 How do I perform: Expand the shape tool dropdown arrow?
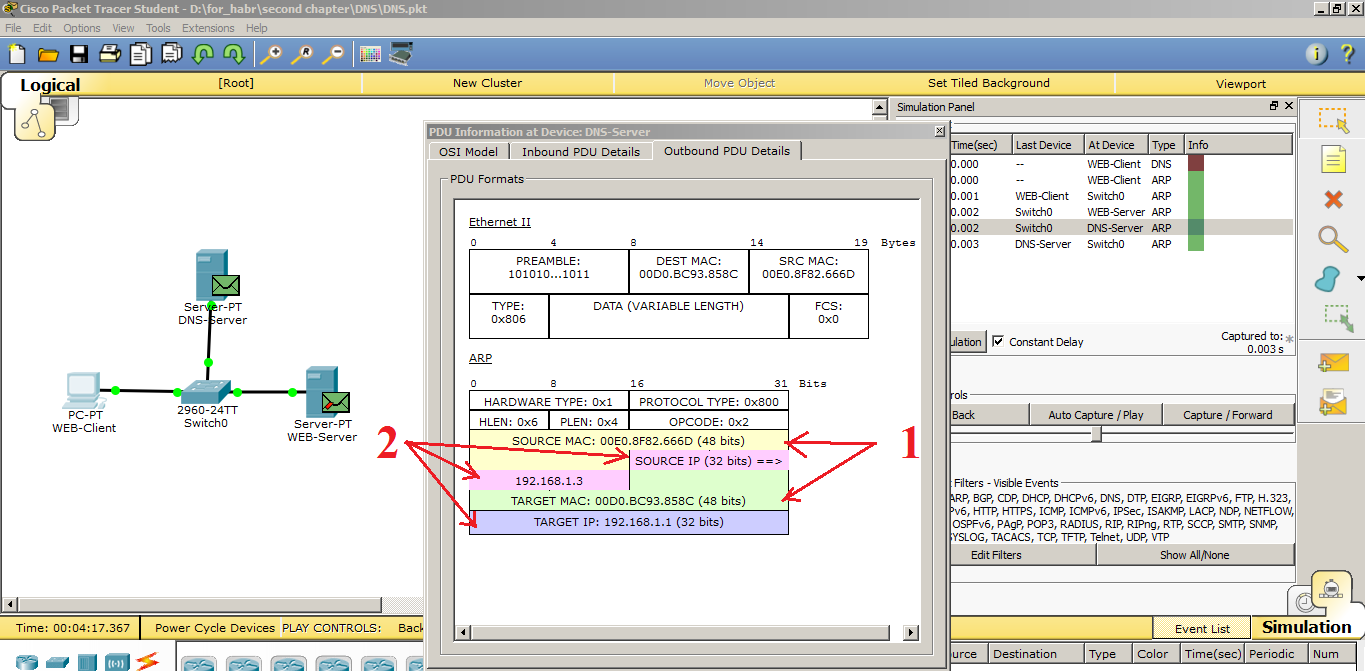(1359, 279)
